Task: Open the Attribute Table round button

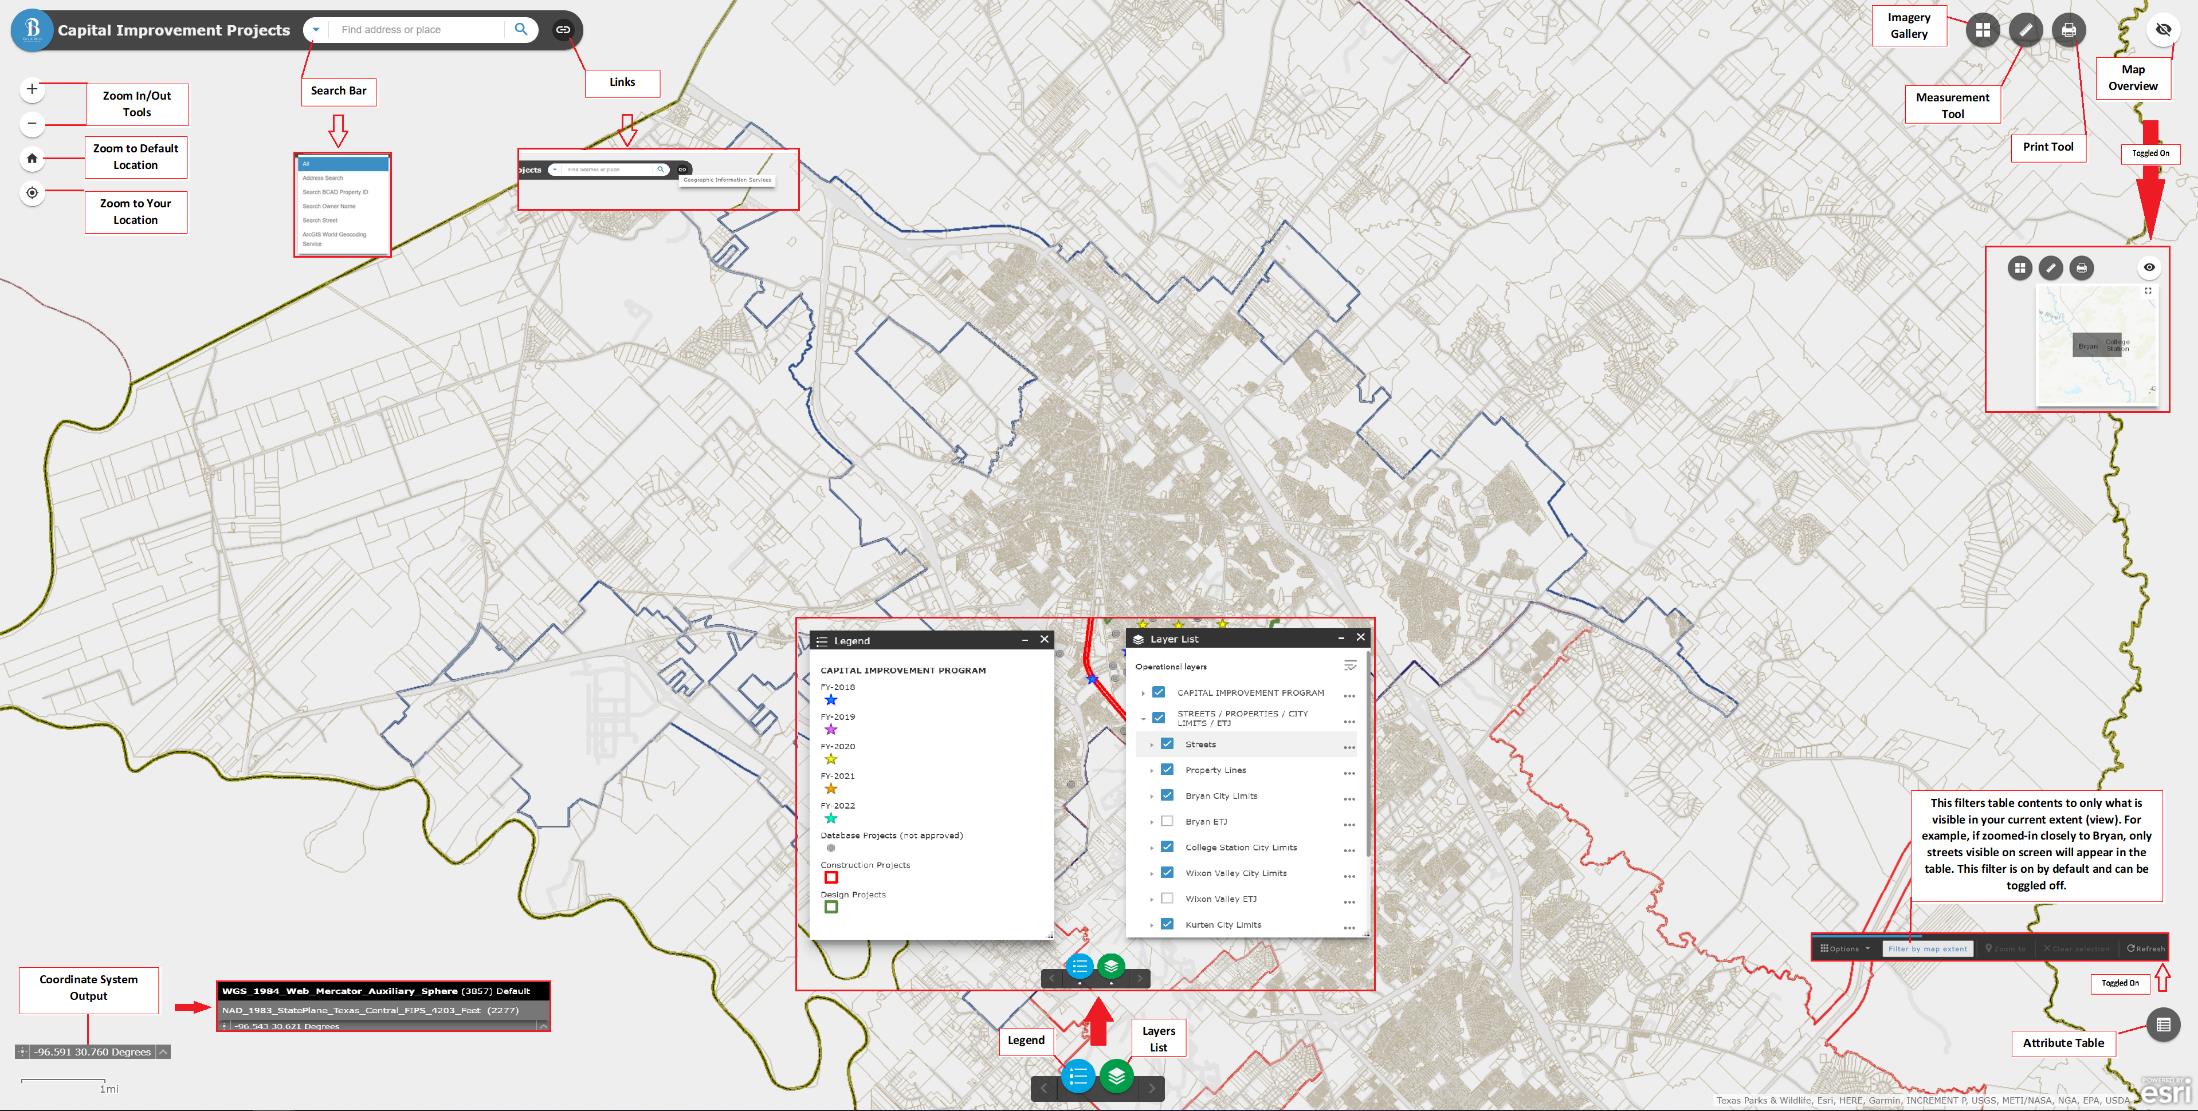Action: click(2163, 1024)
